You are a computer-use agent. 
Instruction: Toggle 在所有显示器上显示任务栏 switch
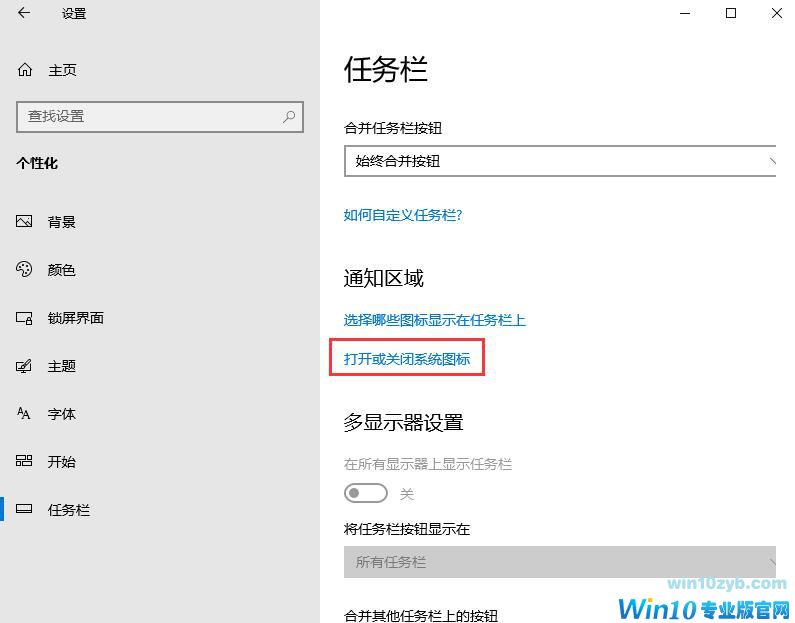coord(366,493)
